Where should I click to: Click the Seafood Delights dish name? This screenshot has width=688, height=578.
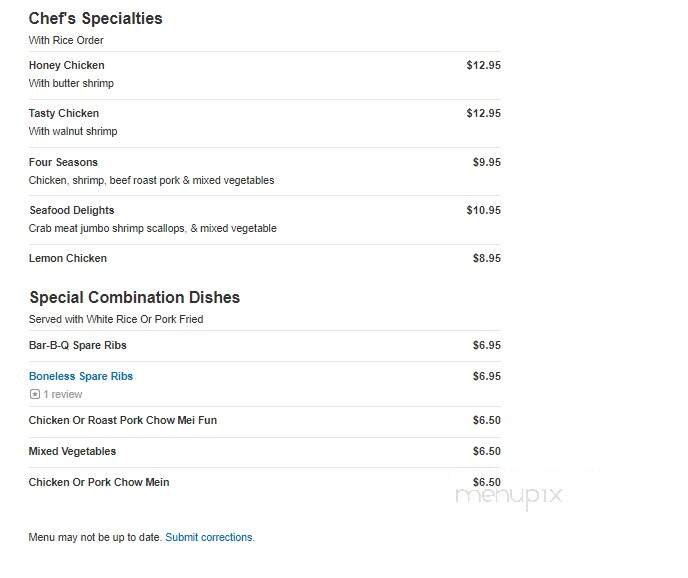[71, 210]
